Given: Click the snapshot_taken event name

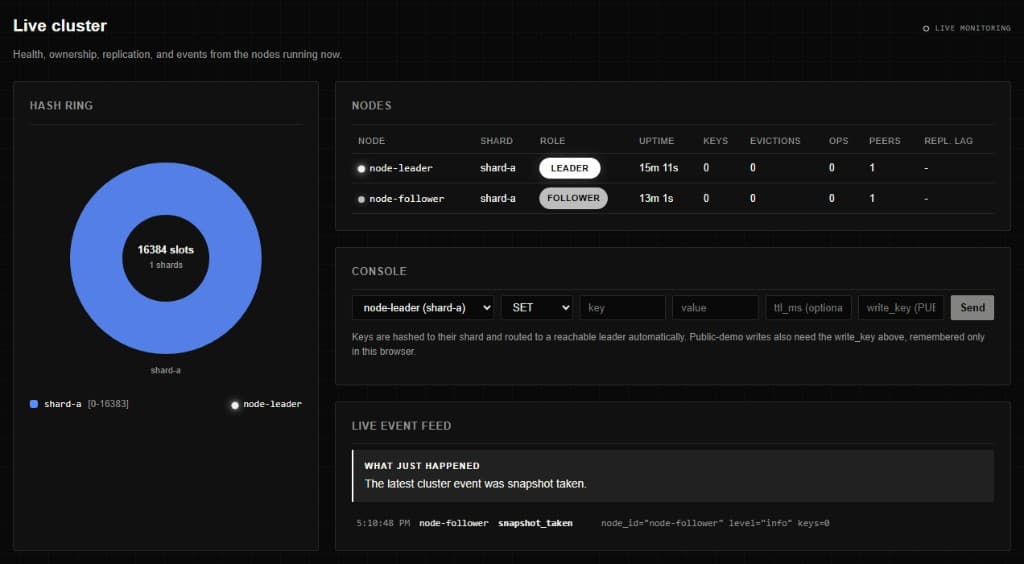Looking at the screenshot, I should coord(536,524).
